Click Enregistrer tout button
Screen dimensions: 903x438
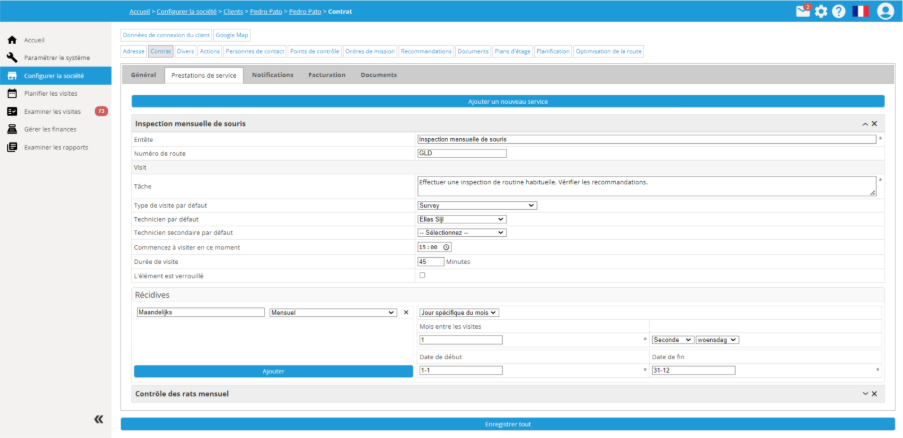tap(508, 424)
